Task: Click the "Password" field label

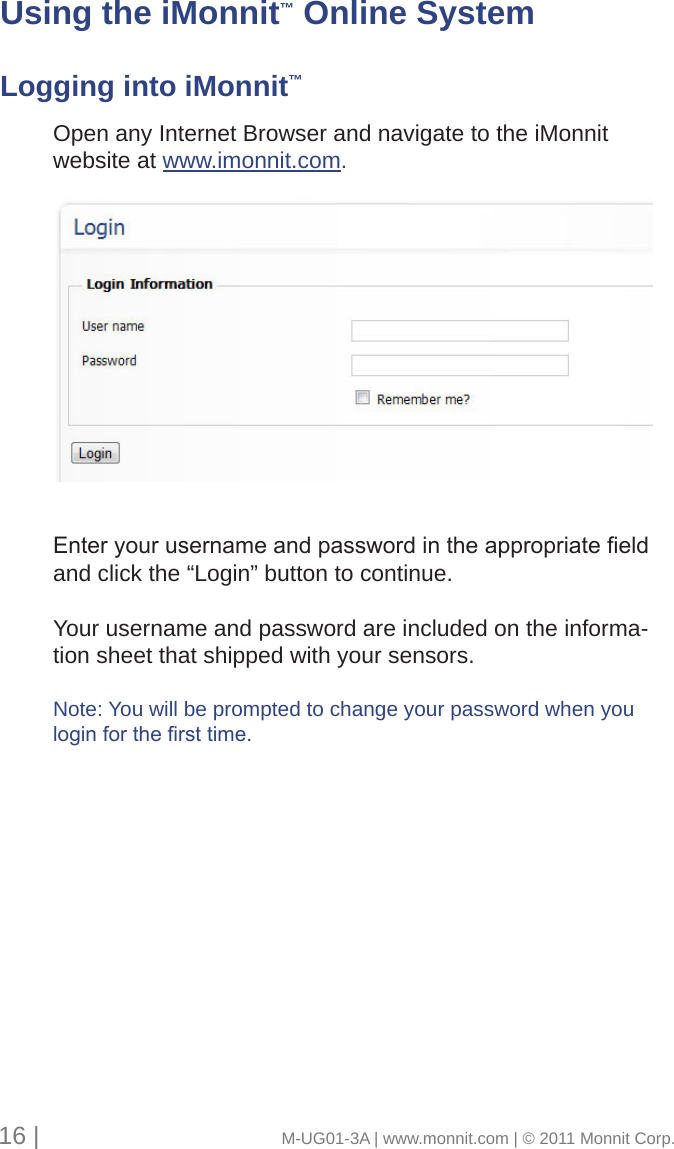Action: click(x=109, y=361)
